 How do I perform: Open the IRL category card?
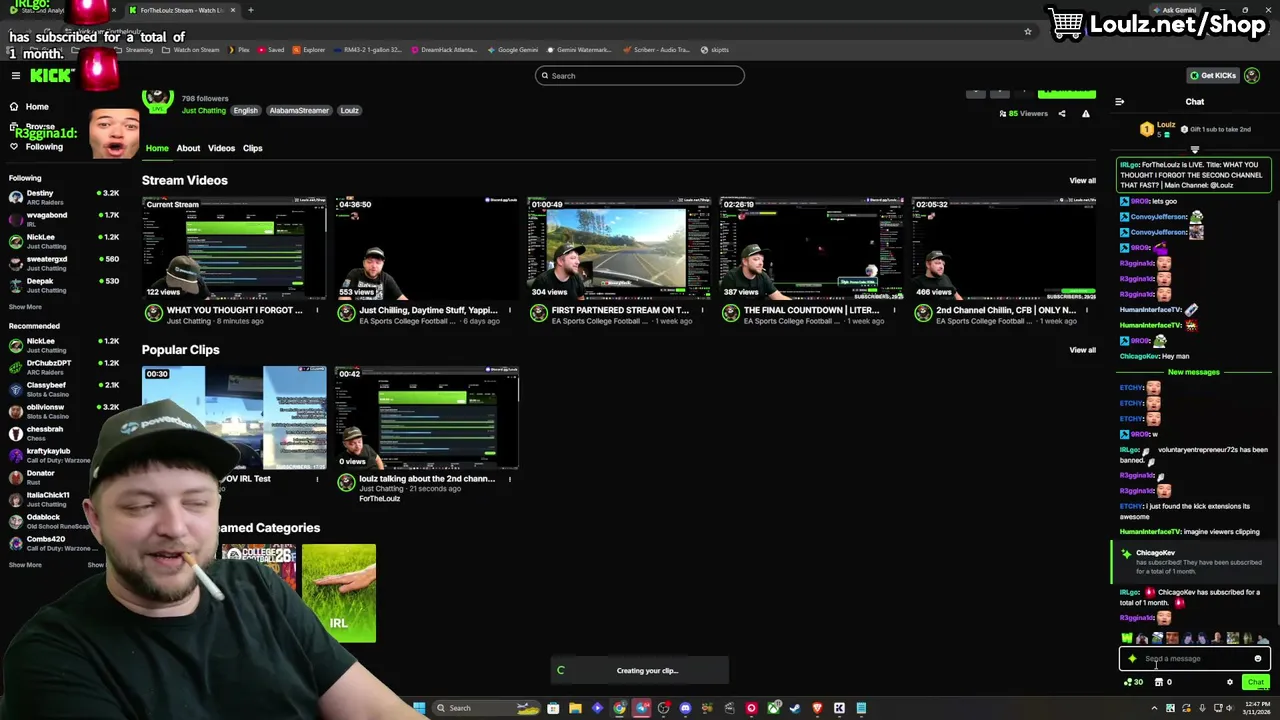point(339,593)
